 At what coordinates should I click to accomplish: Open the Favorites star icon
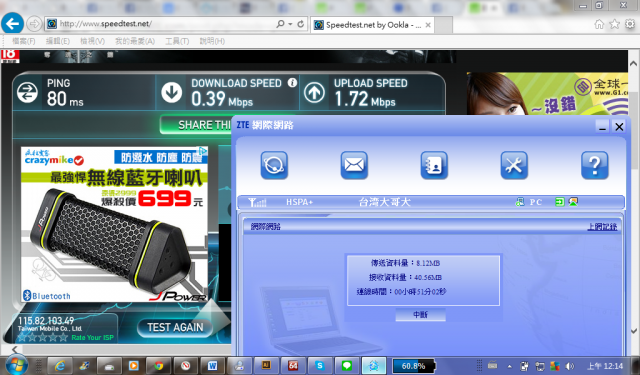(x=614, y=24)
